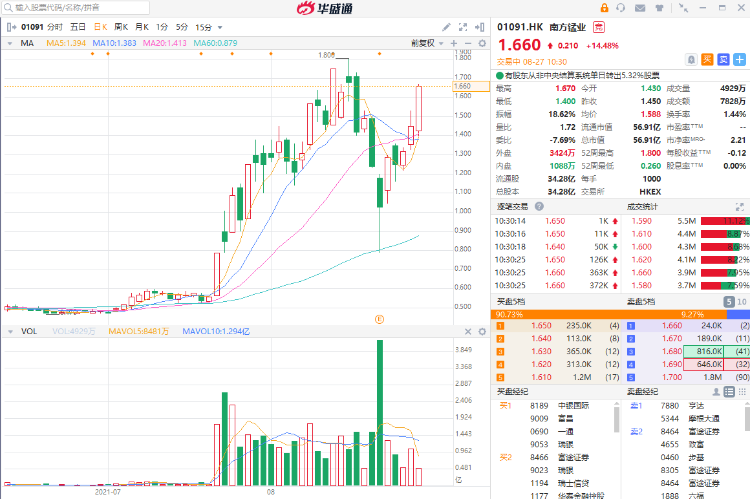
Task: Select the 日K daily candlestick tab
Action: click(x=100, y=27)
